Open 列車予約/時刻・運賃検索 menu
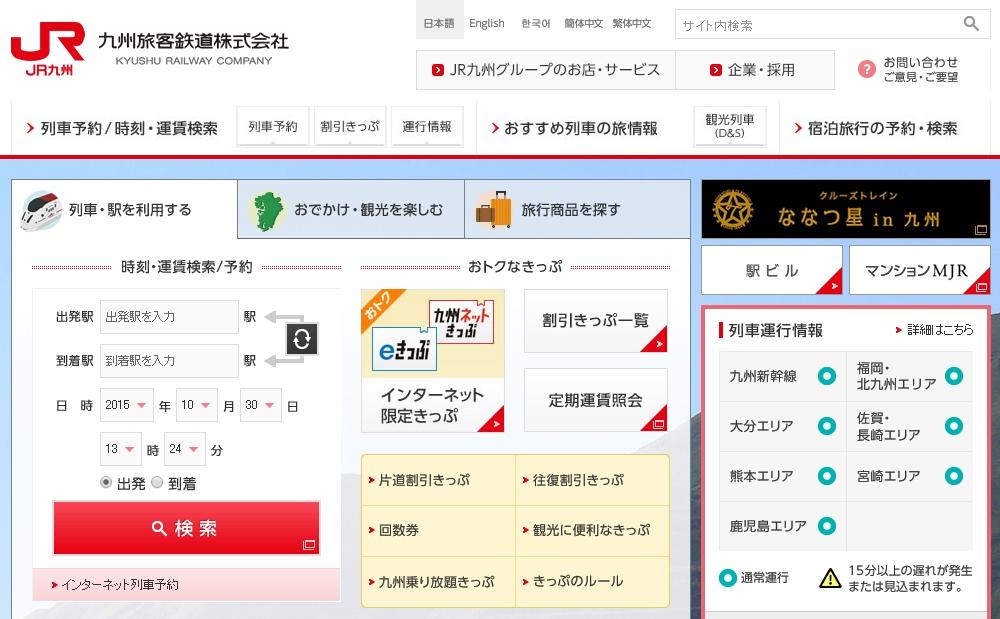Image resolution: width=1000 pixels, height=619 pixels. (122, 128)
